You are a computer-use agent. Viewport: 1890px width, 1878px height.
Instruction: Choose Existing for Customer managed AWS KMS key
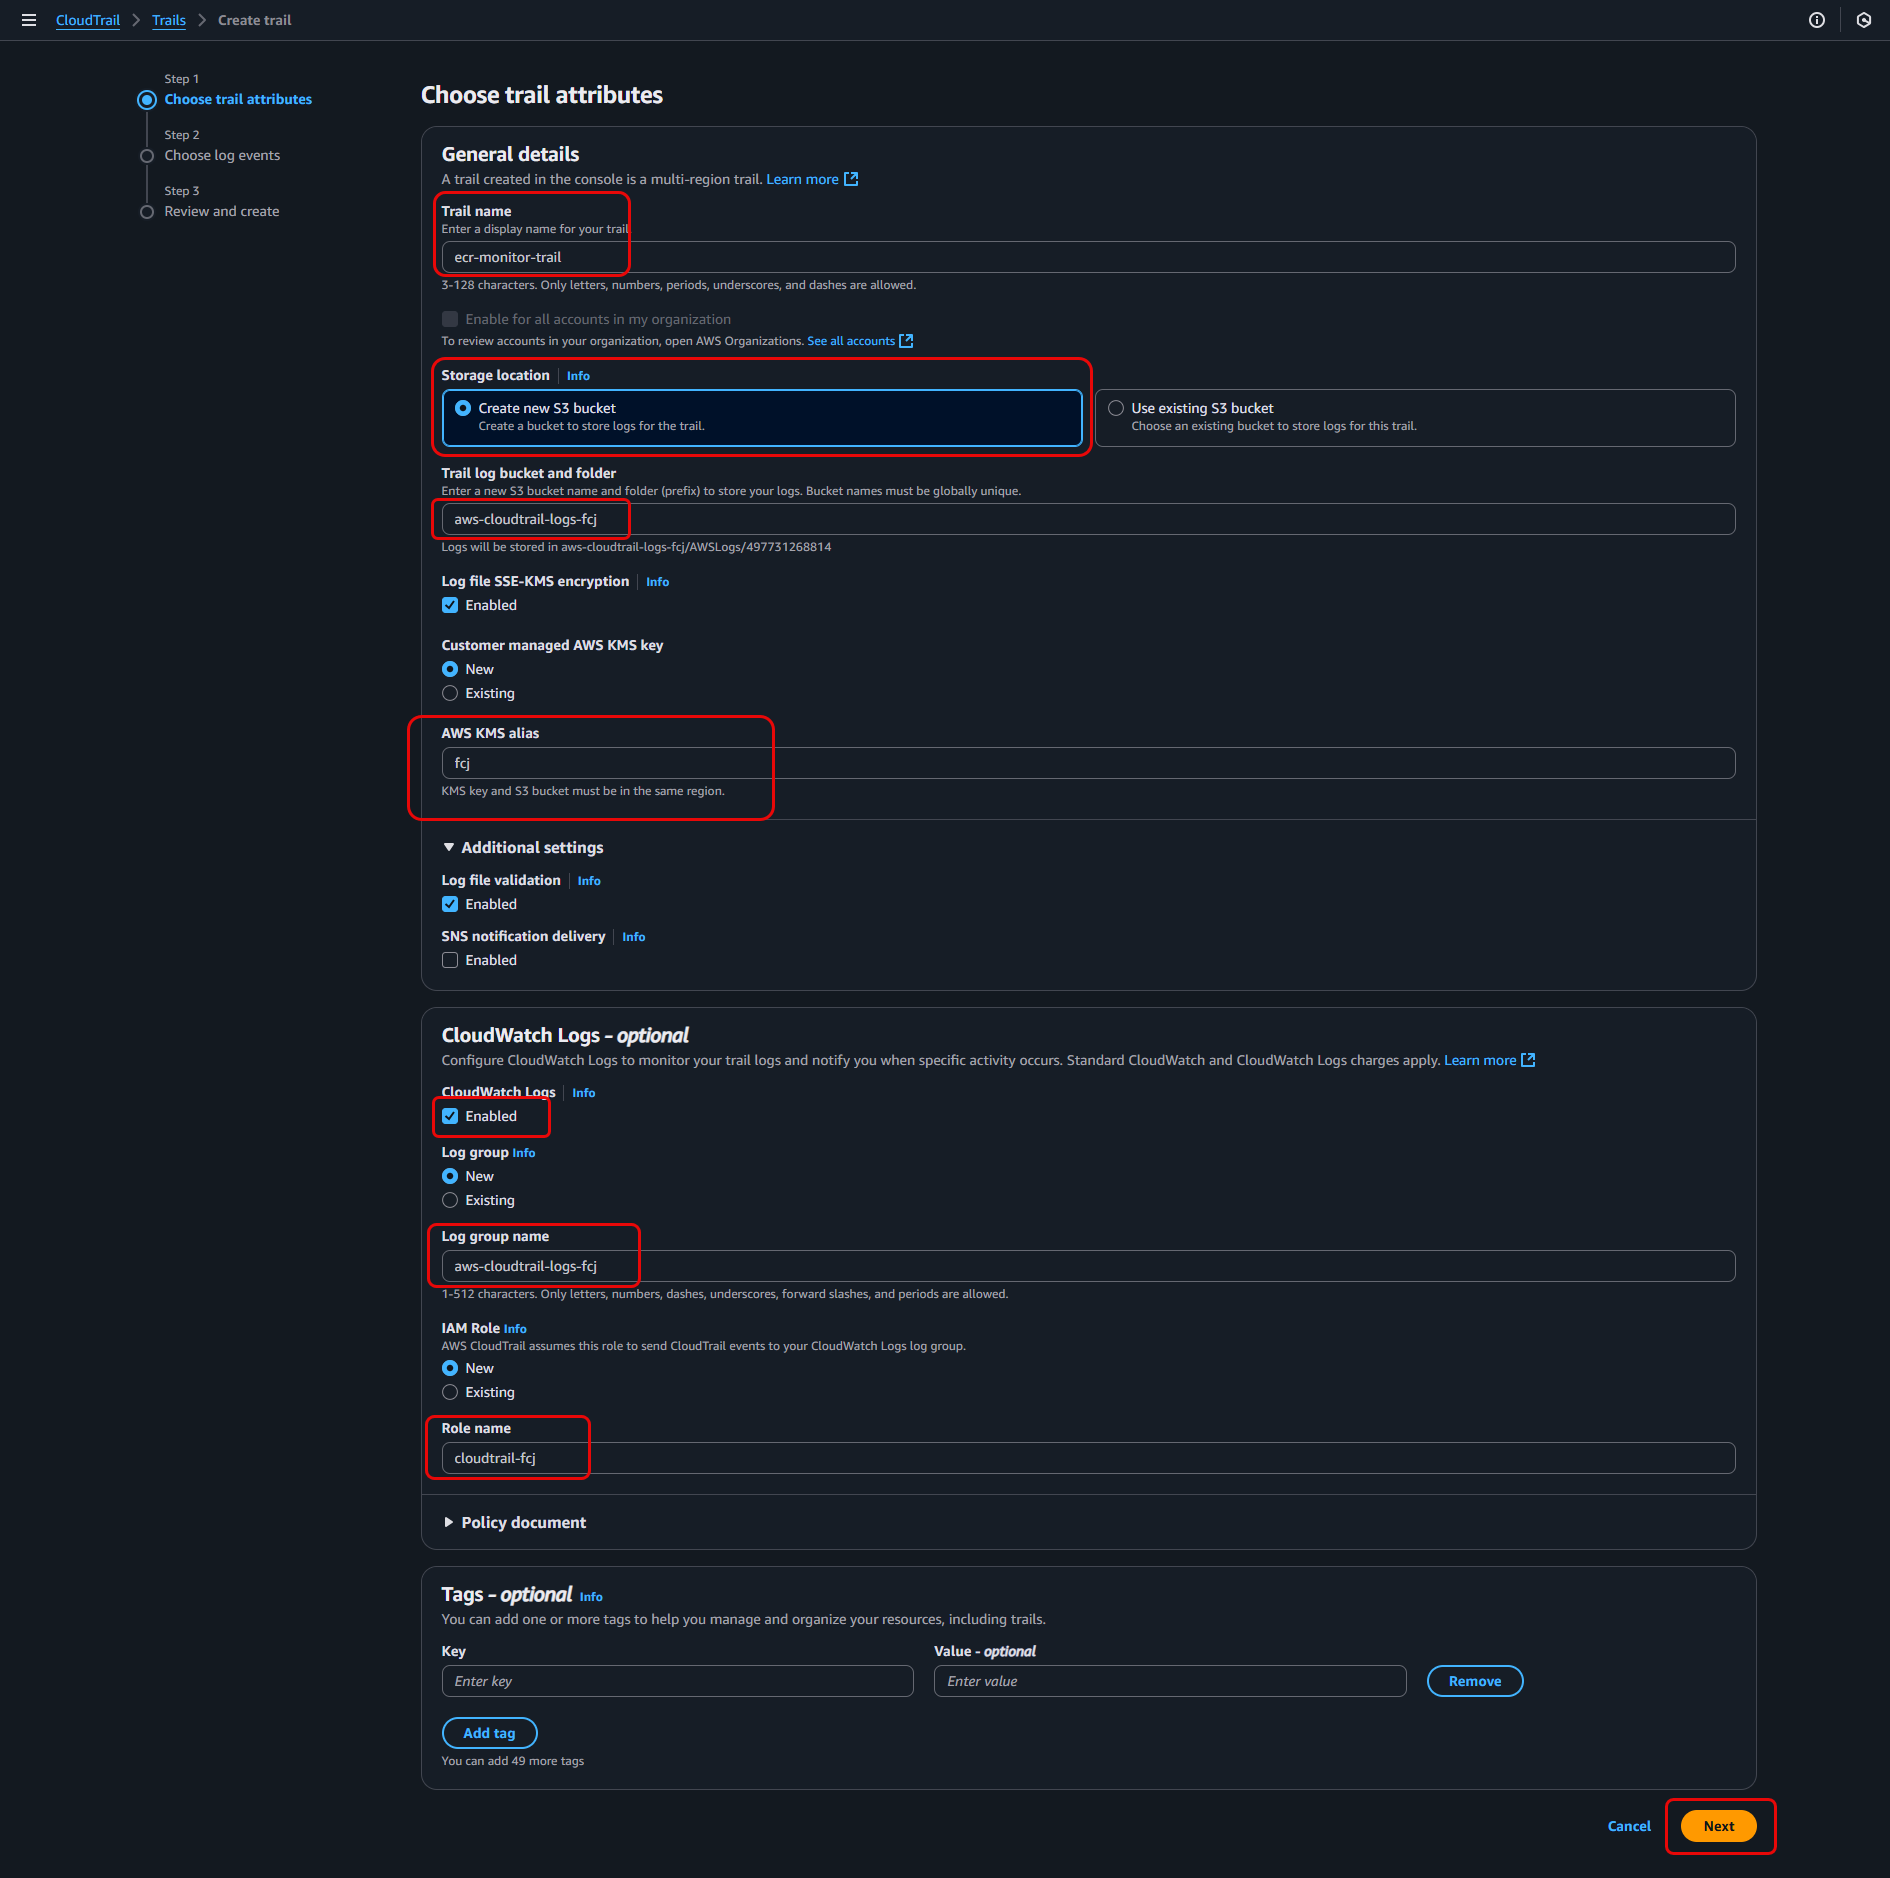click(450, 693)
